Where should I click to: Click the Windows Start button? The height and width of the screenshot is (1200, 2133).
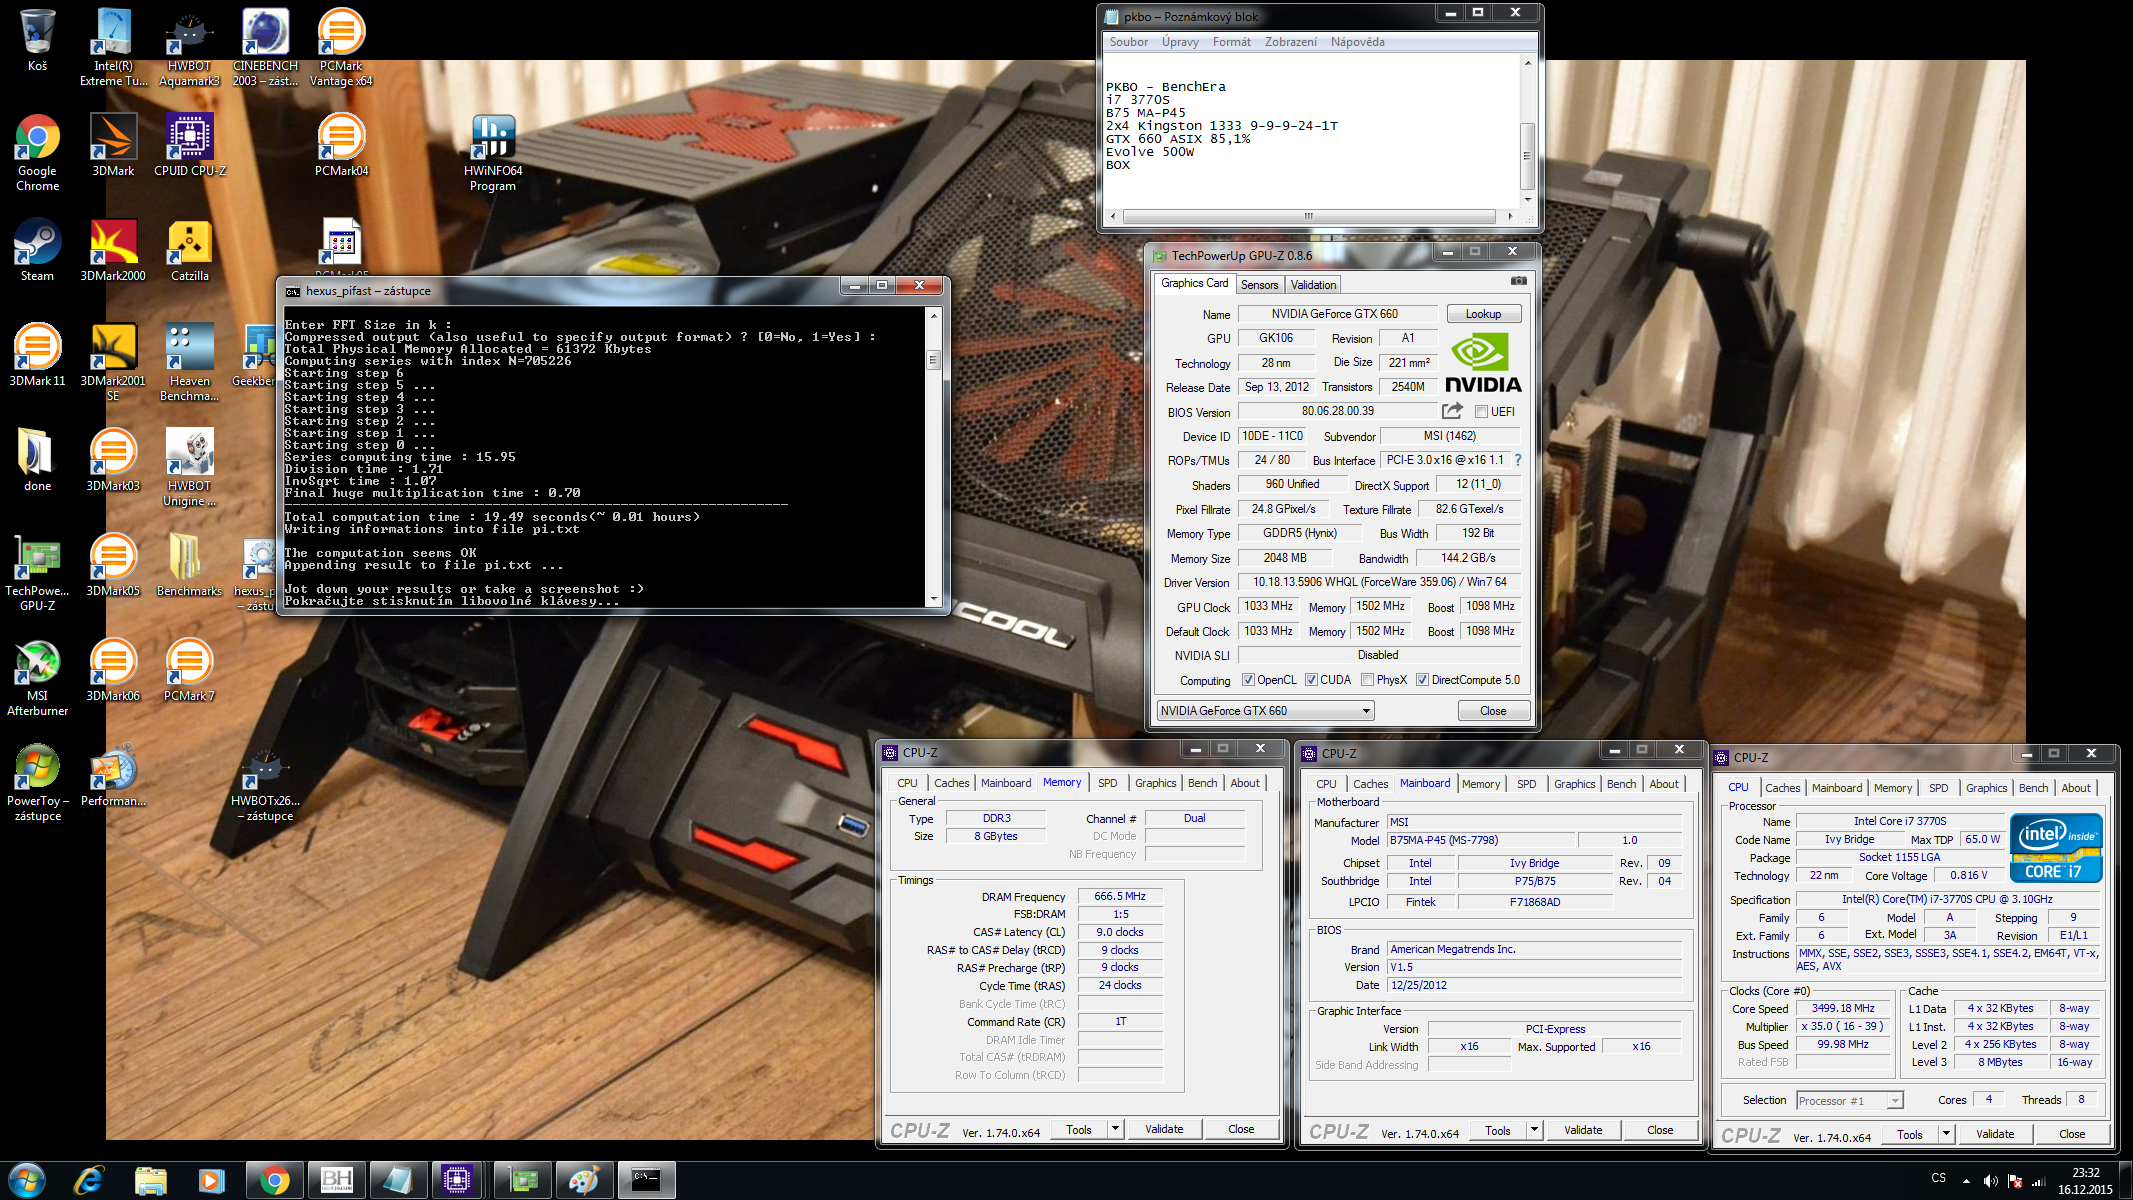click(27, 1180)
